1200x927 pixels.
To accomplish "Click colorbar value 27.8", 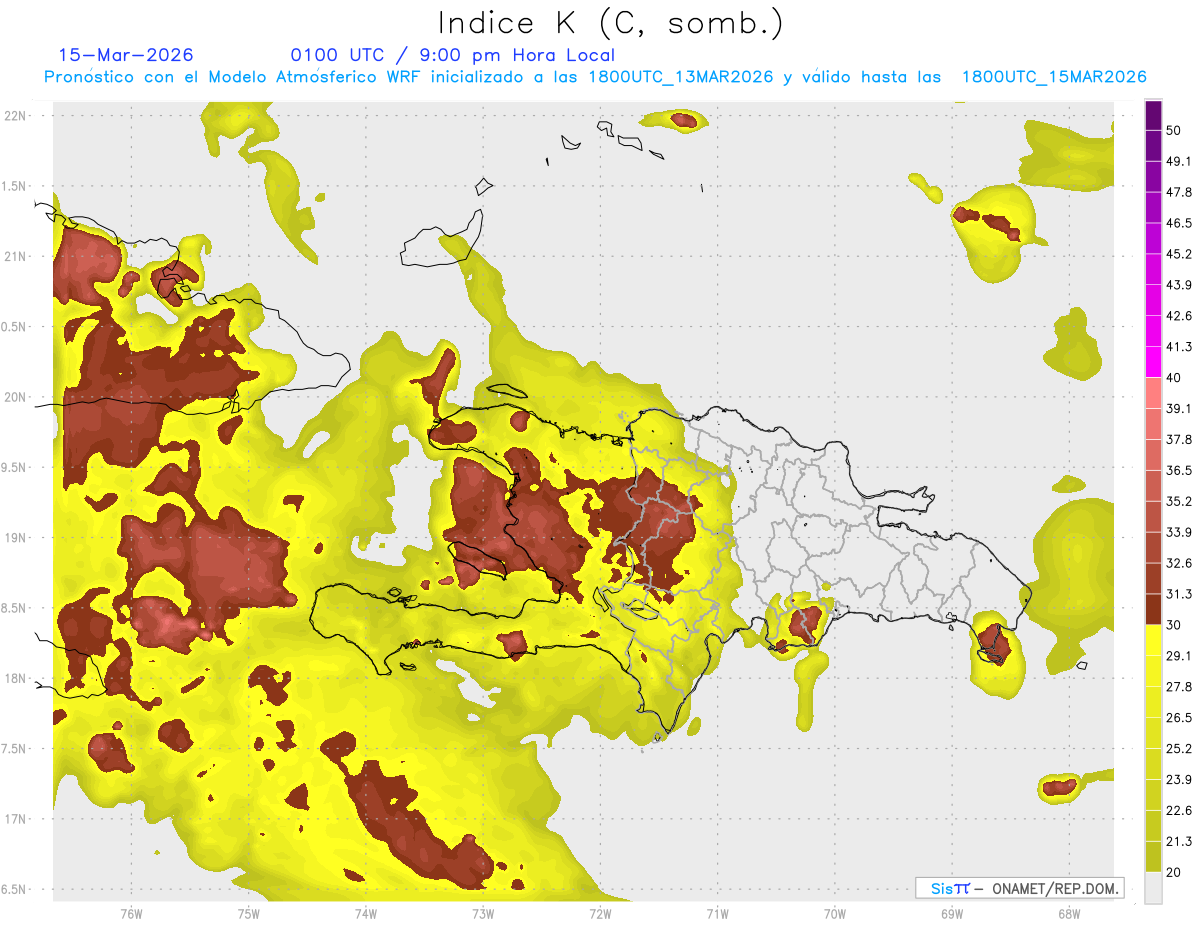I will coord(1179,687).
